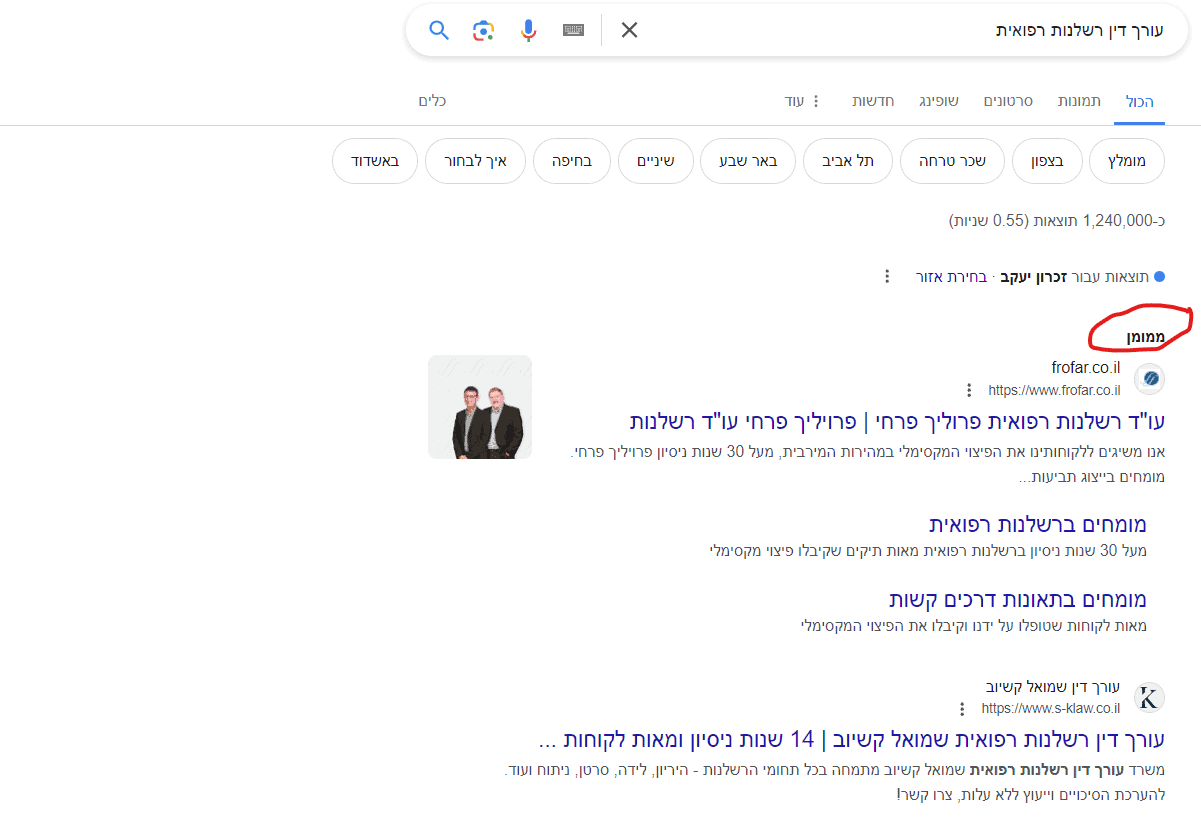Click the frofar.co.il site name text

[x=1086, y=369]
